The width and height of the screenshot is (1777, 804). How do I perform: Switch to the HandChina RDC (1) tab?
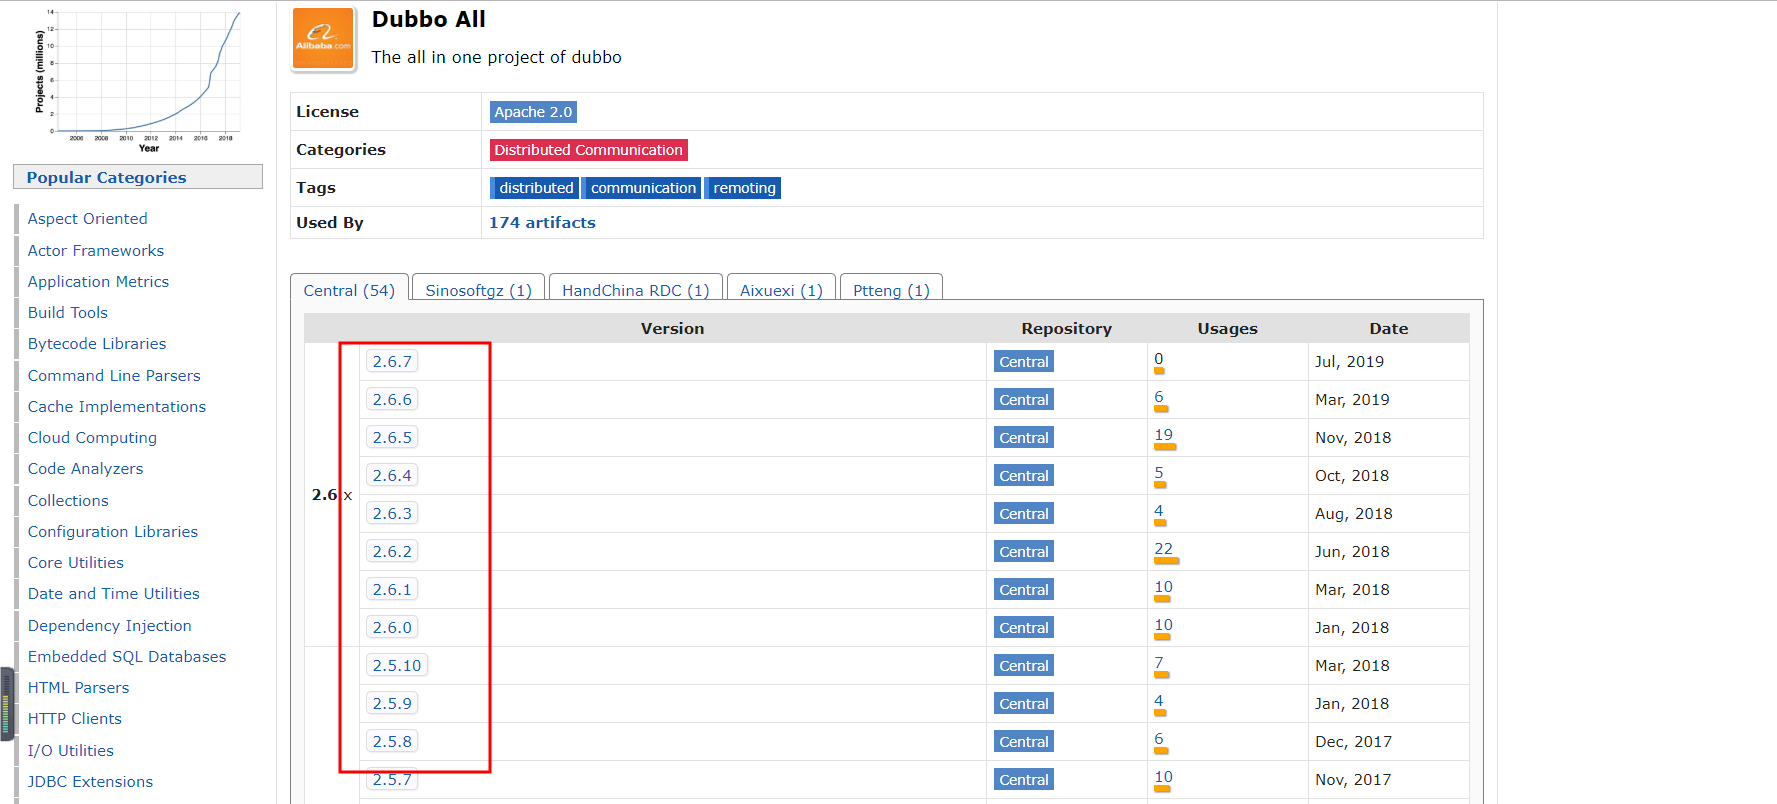point(635,290)
